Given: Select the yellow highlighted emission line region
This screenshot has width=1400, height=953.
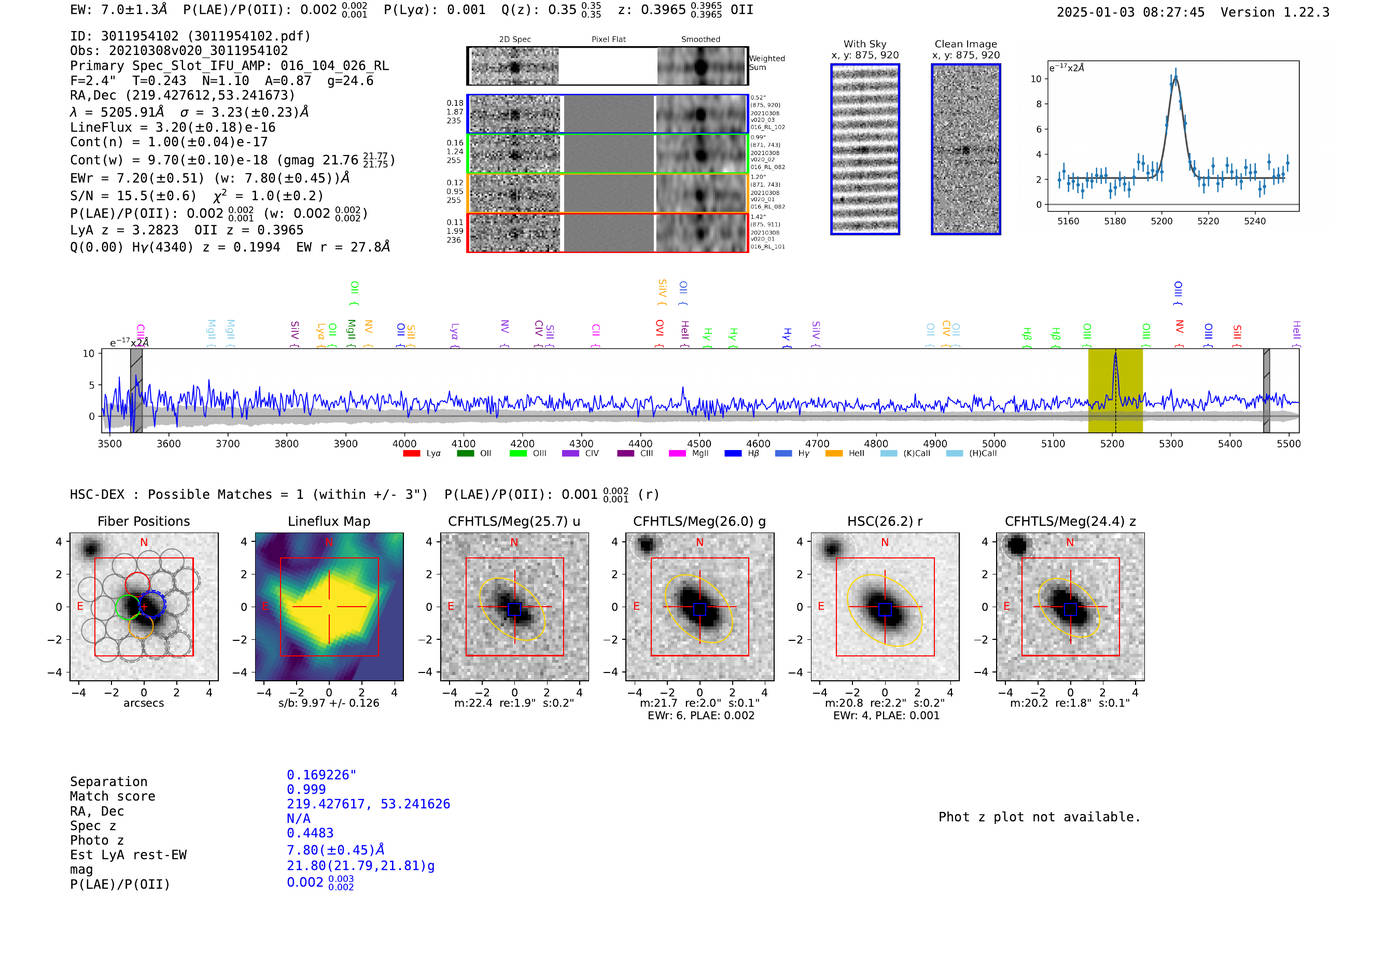Looking at the screenshot, I should click(x=1115, y=391).
